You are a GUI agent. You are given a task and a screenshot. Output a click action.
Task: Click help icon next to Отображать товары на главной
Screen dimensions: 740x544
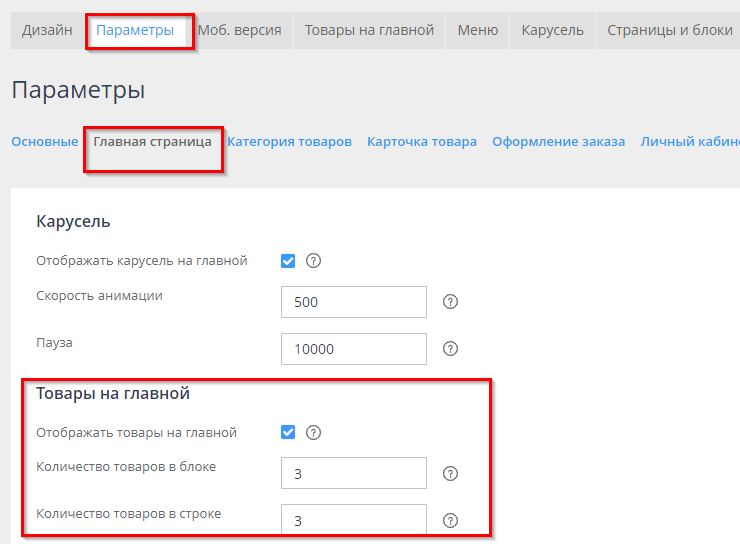coord(313,433)
